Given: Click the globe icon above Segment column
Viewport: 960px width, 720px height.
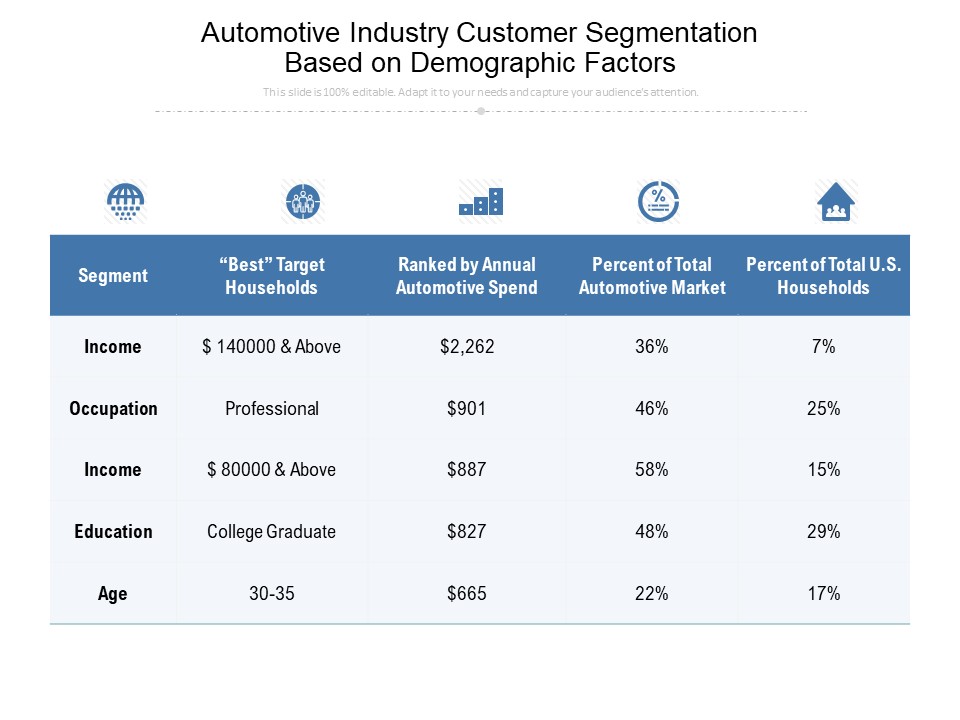Looking at the screenshot, I should (x=126, y=201).
